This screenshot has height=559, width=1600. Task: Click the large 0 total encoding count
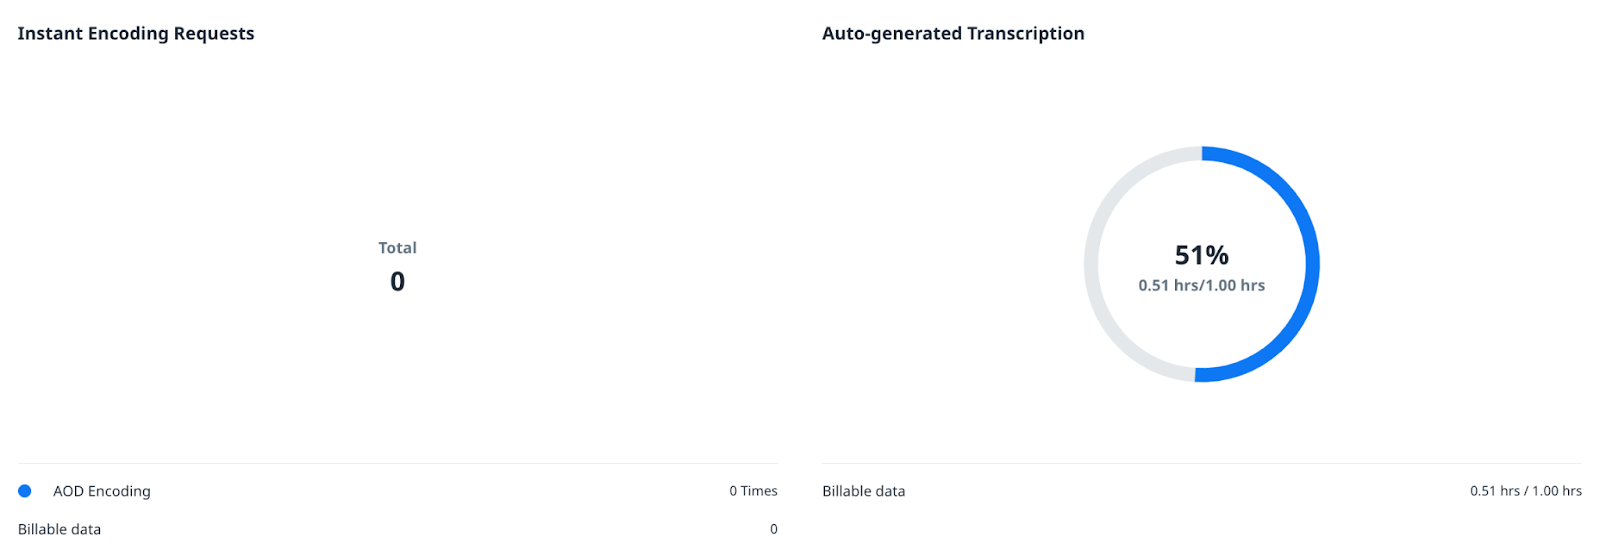pyautogui.click(x=397, y=282)
